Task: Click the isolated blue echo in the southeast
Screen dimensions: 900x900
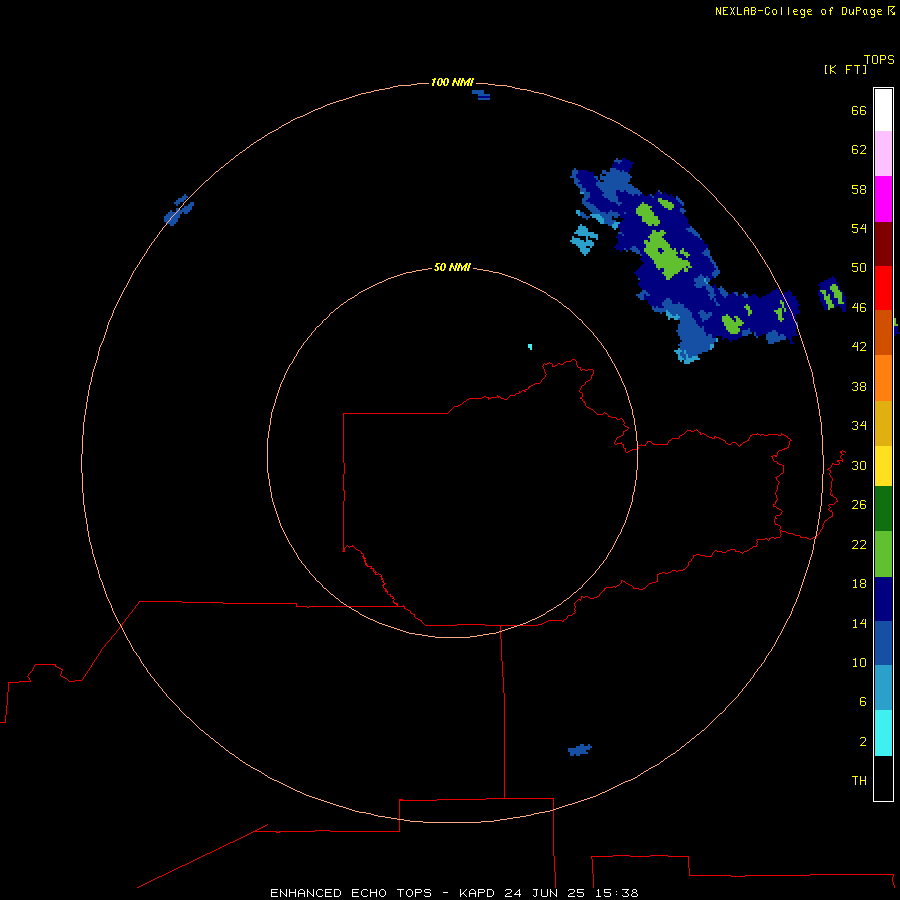Action: coord(580,750)
